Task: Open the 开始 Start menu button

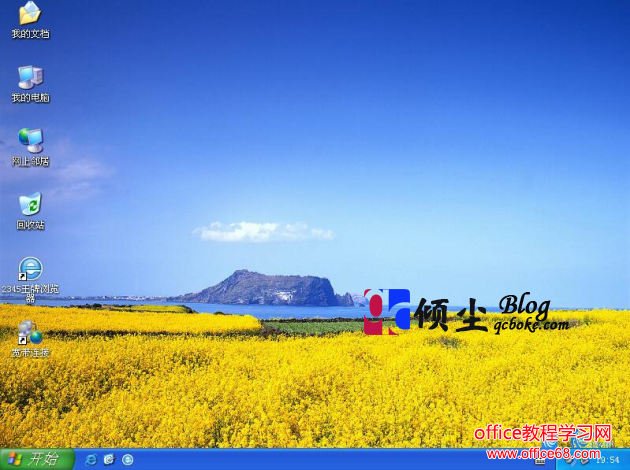Action: click(x=37, y=459)
